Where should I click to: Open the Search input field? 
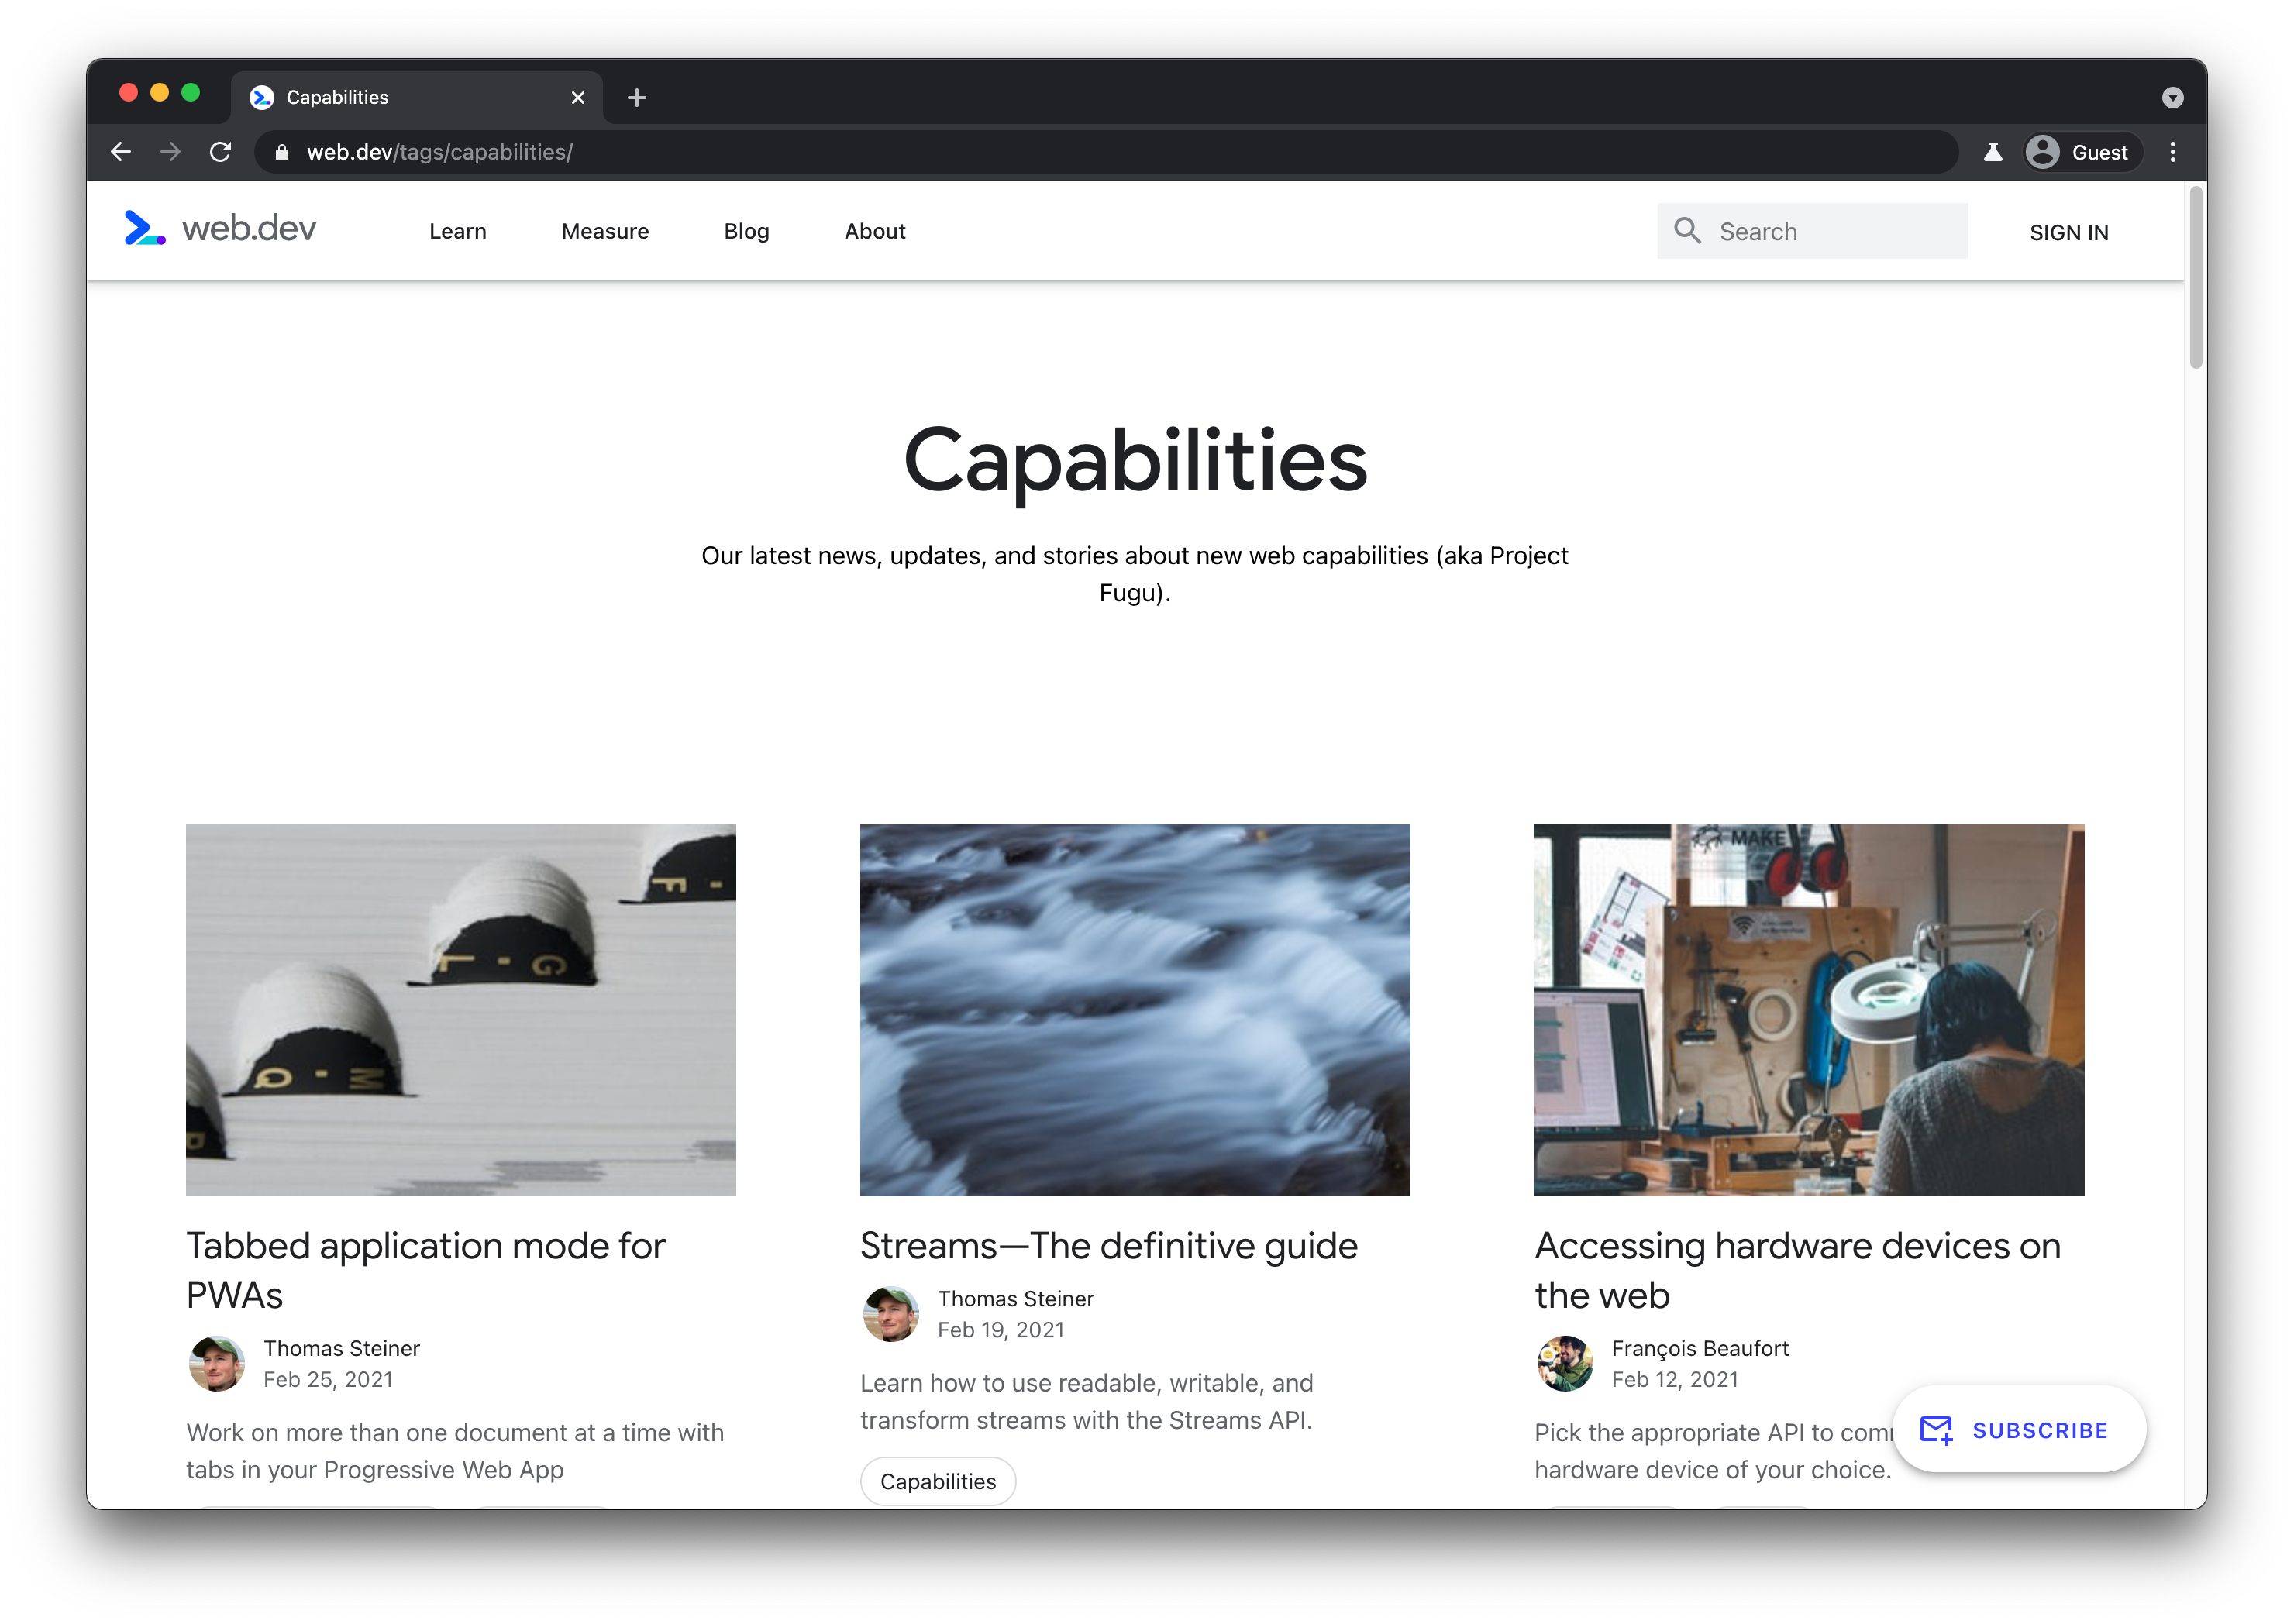point(1828,230)
